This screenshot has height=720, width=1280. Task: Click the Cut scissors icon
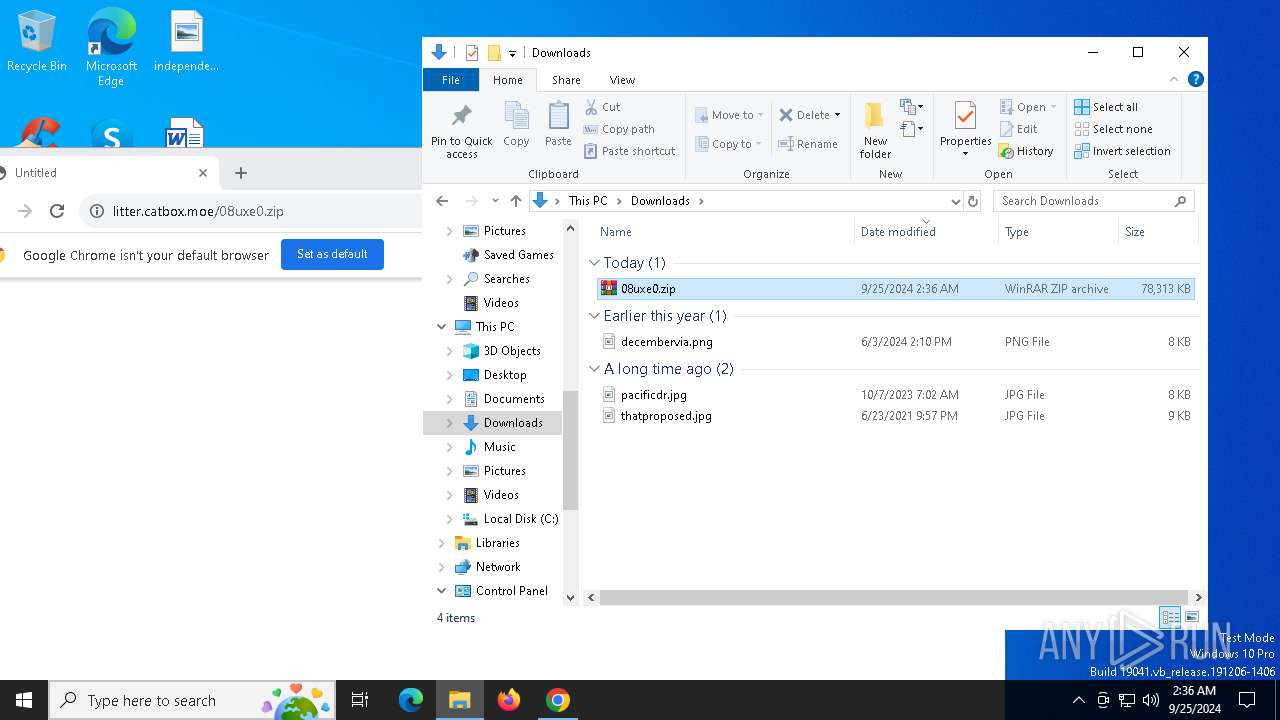591,107
